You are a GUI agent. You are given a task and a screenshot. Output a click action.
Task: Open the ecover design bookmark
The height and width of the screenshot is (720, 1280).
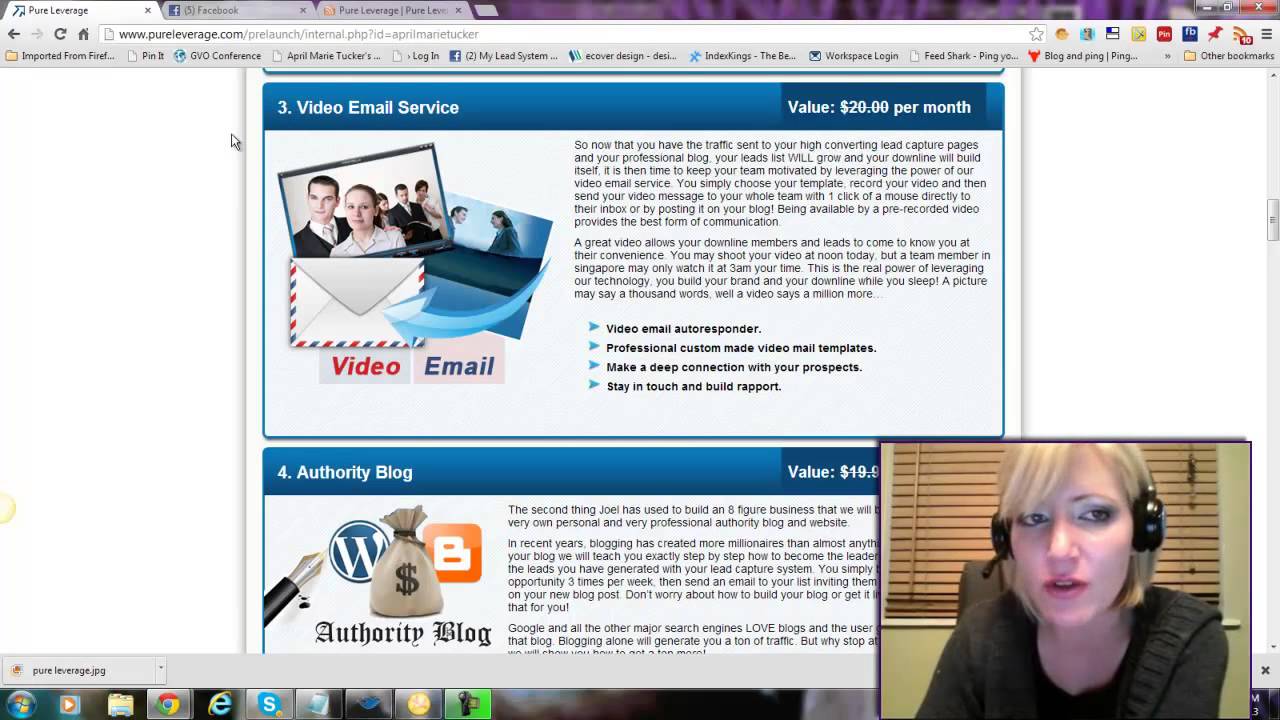click(x=623, y=56)
